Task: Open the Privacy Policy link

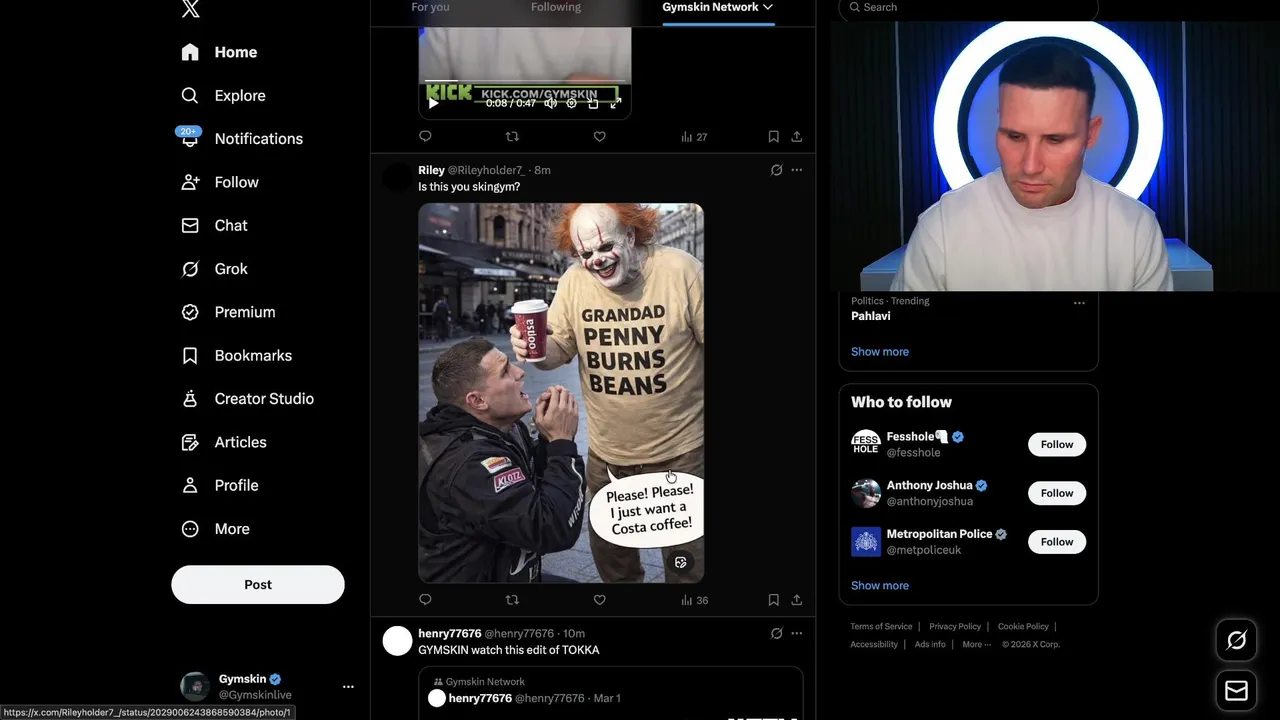Action: (x=955, y=627)
